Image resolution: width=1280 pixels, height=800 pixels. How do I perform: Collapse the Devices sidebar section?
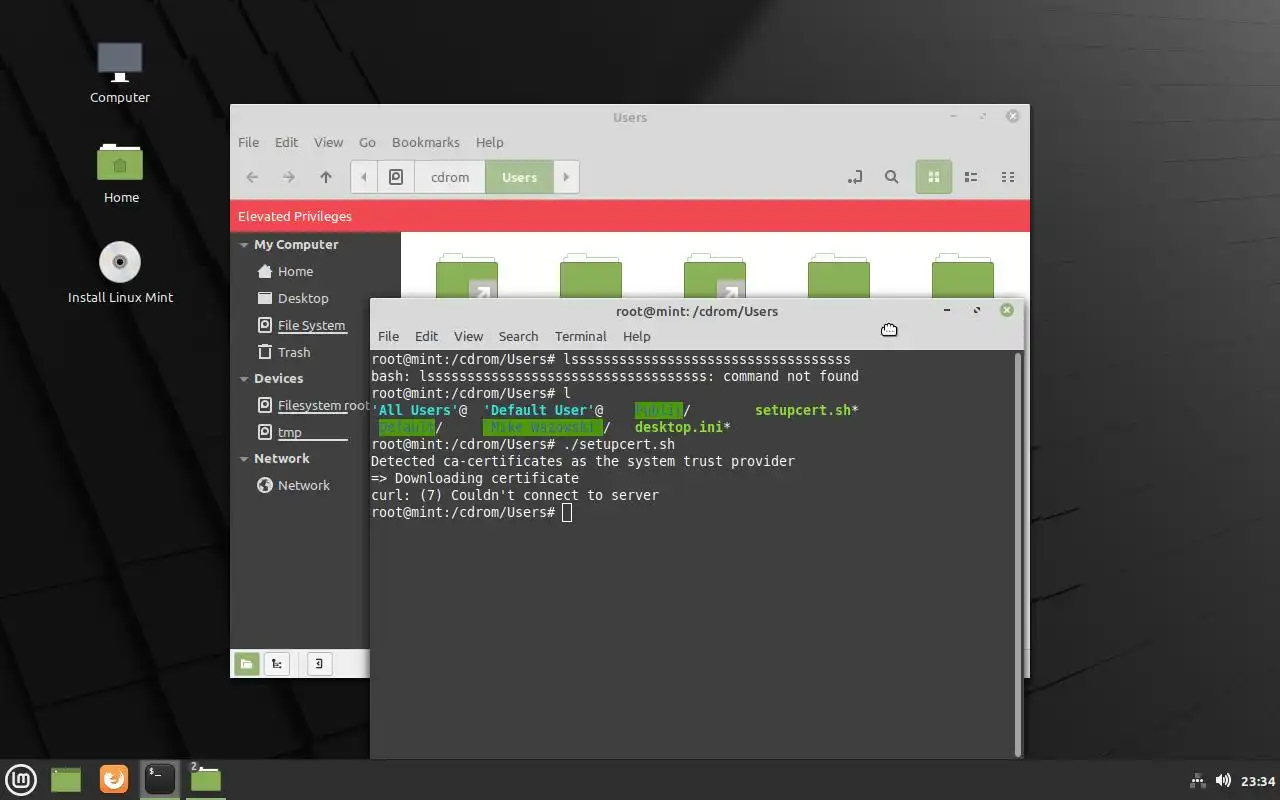244,379
